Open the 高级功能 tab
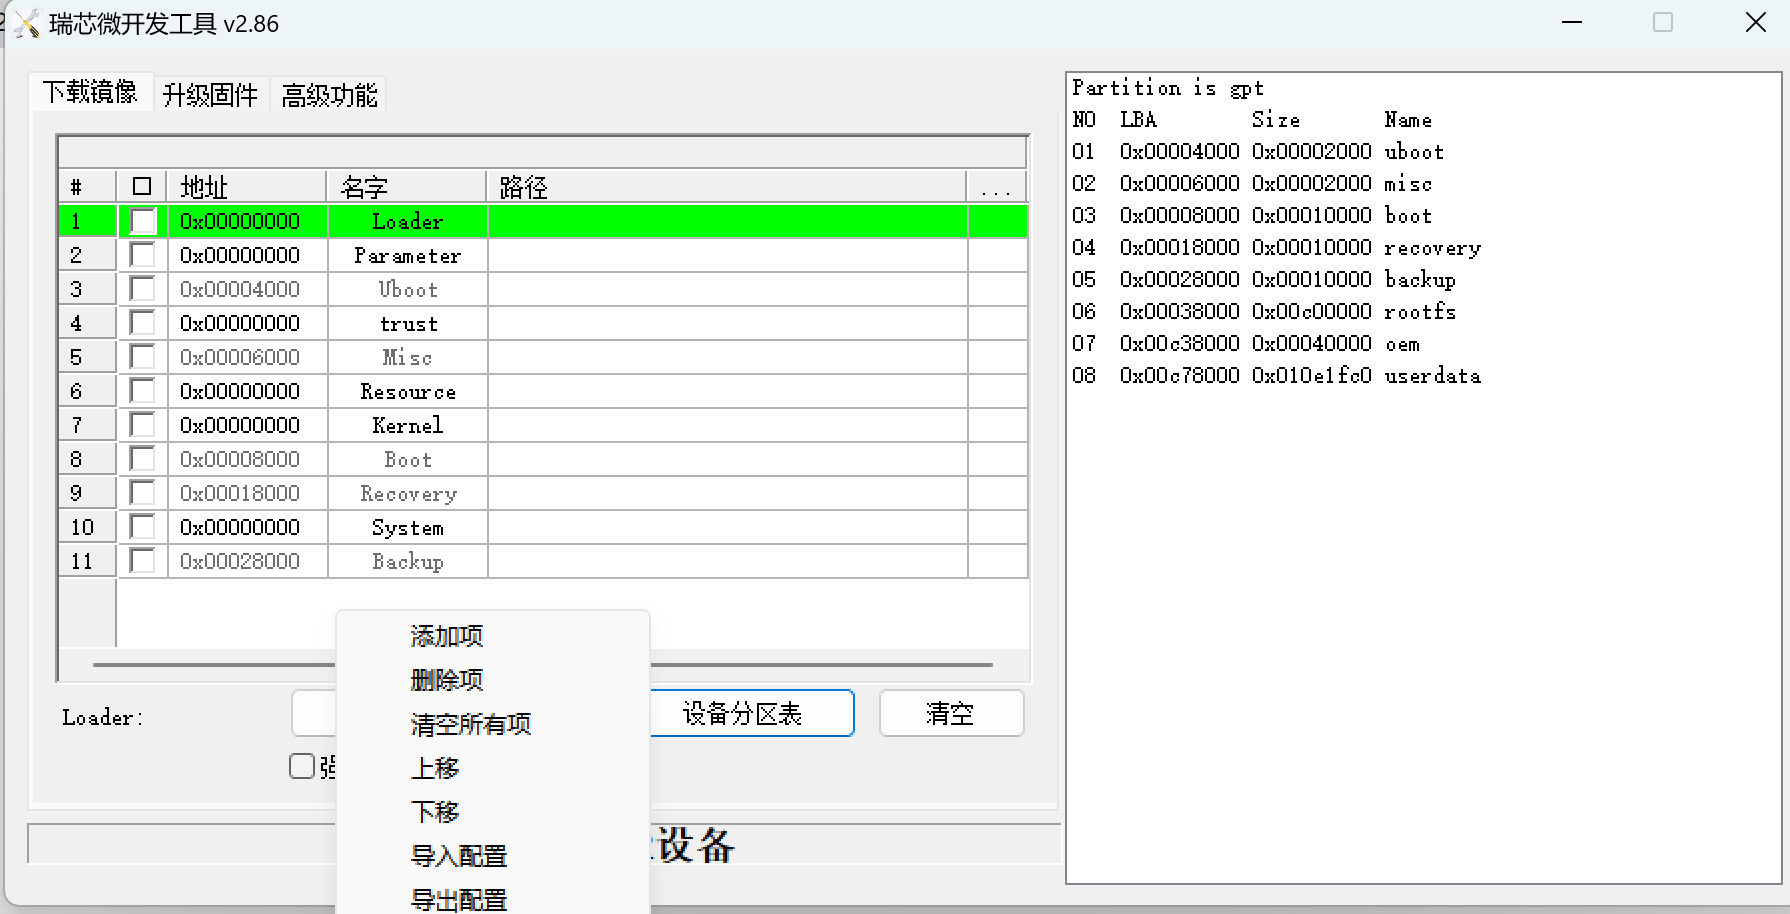 click(x=329, y=95)
